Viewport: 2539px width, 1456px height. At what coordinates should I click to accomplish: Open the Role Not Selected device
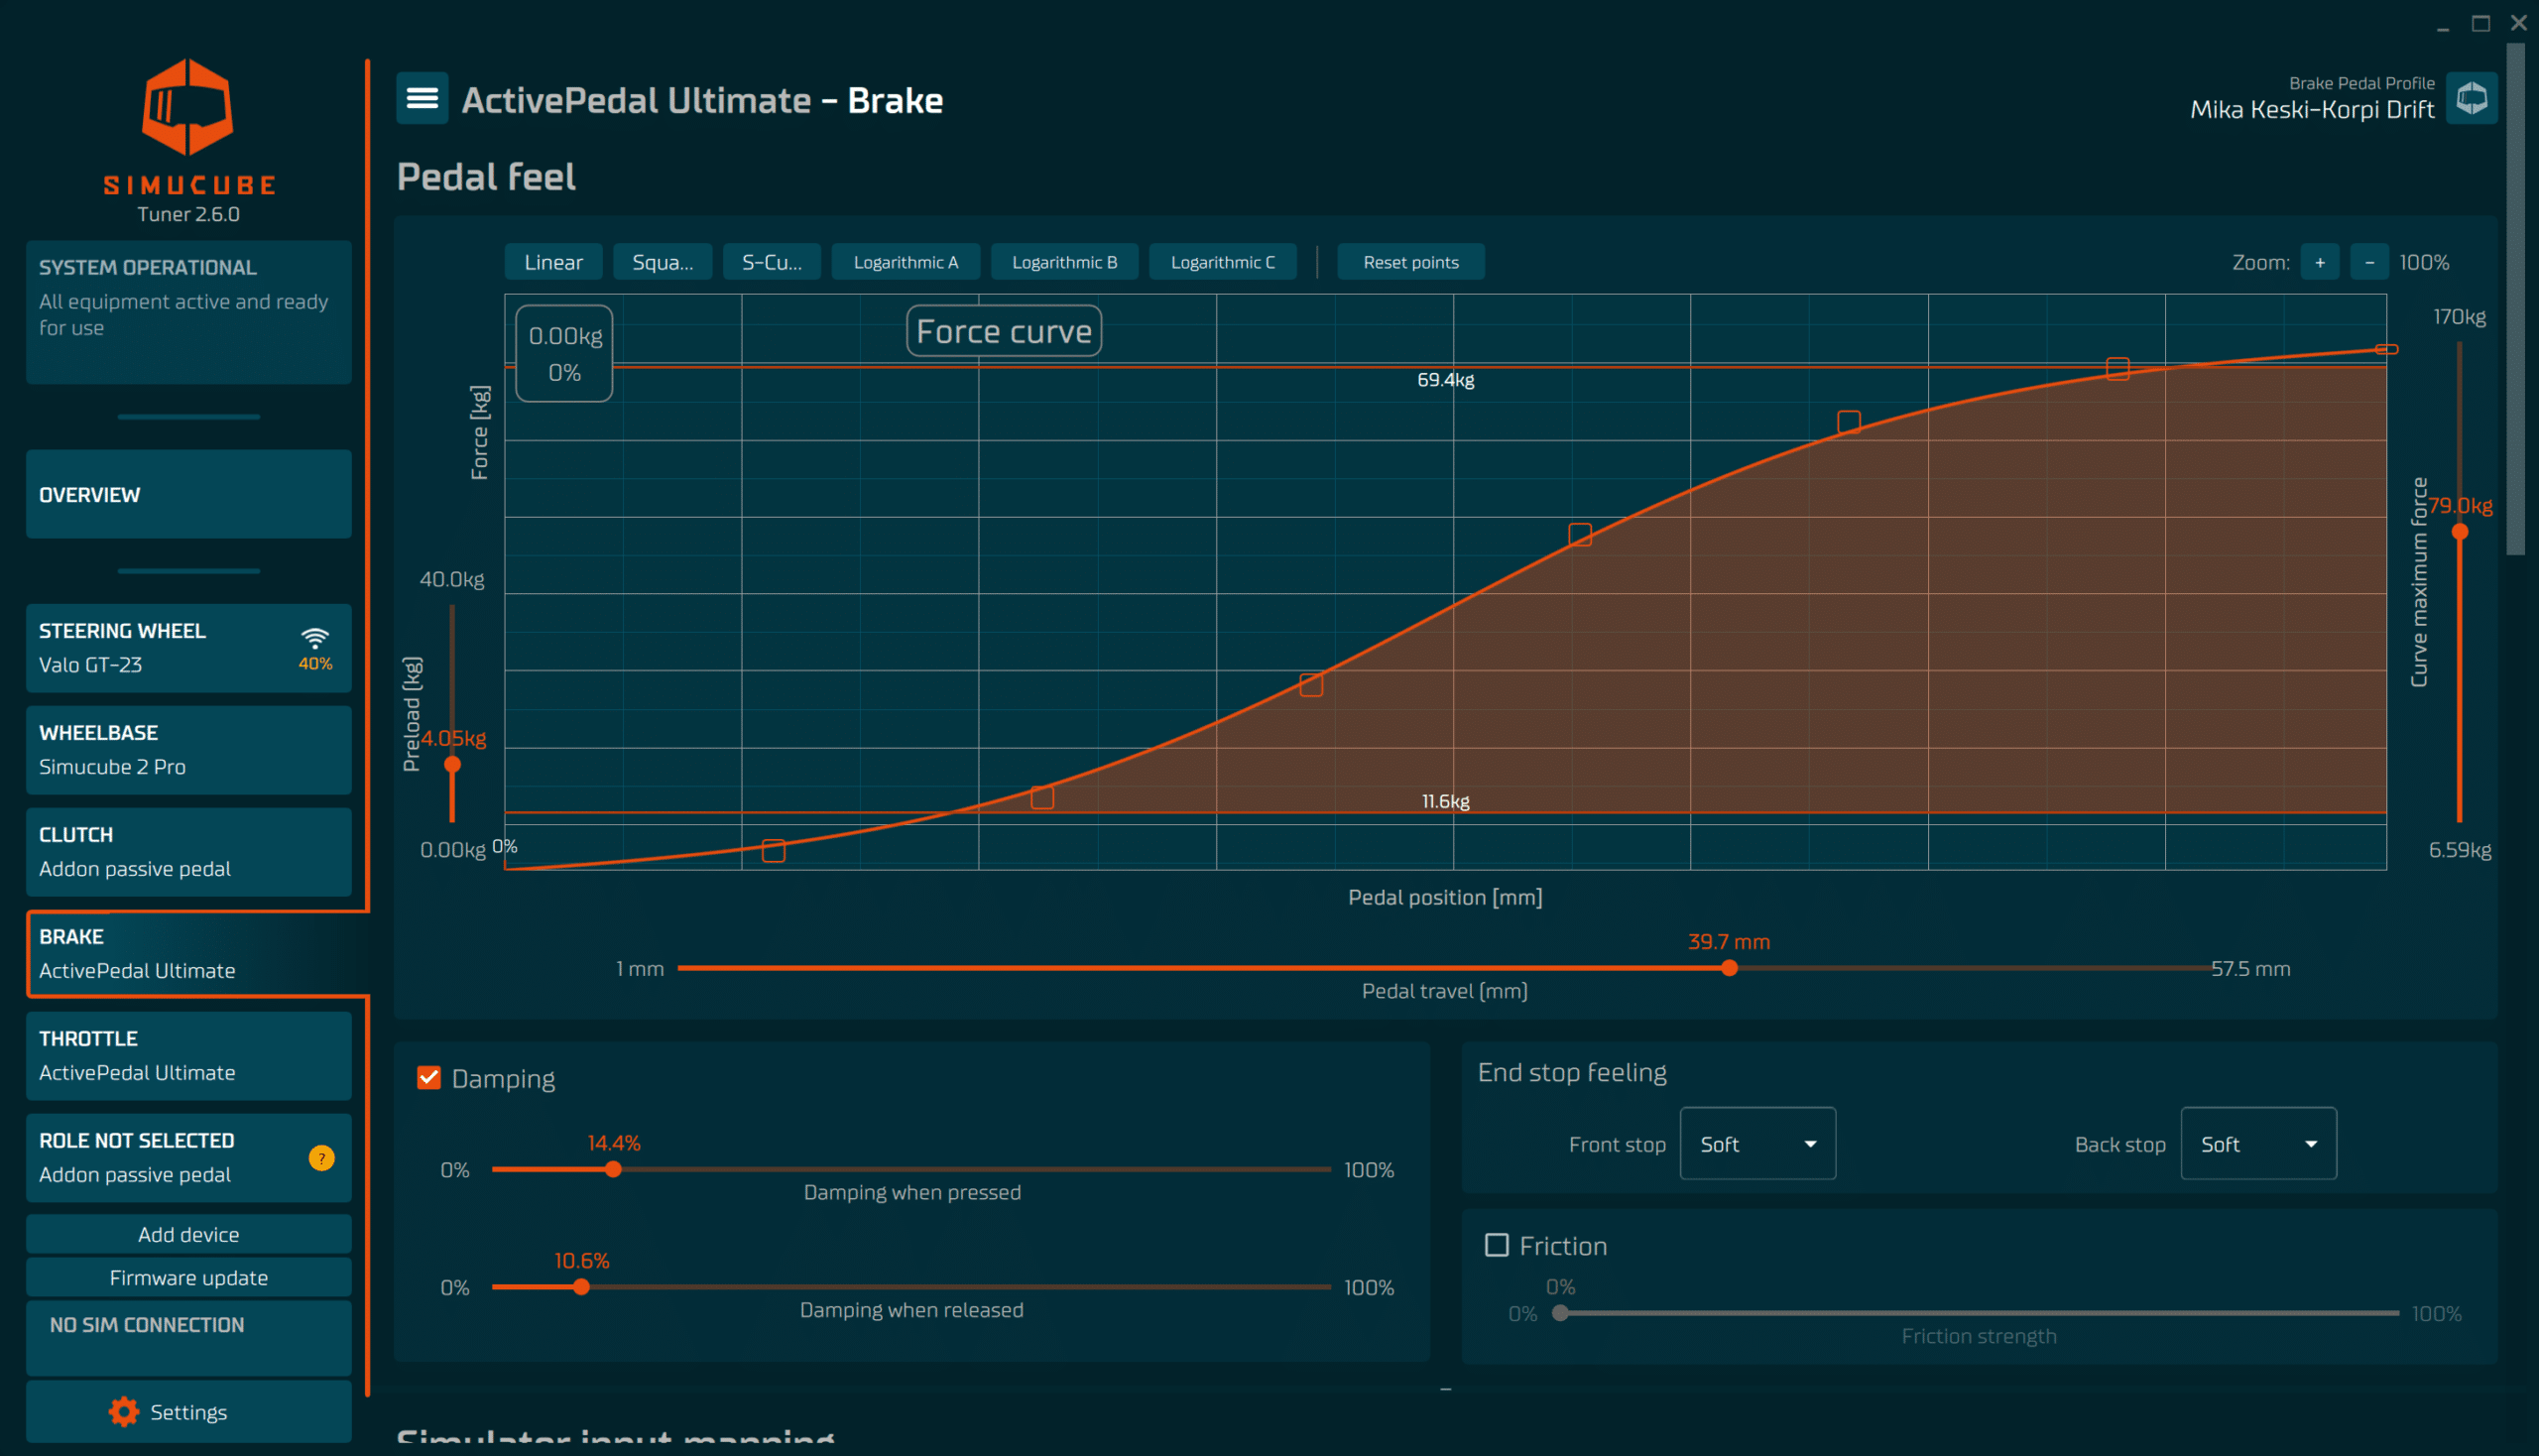point(188,1157)
